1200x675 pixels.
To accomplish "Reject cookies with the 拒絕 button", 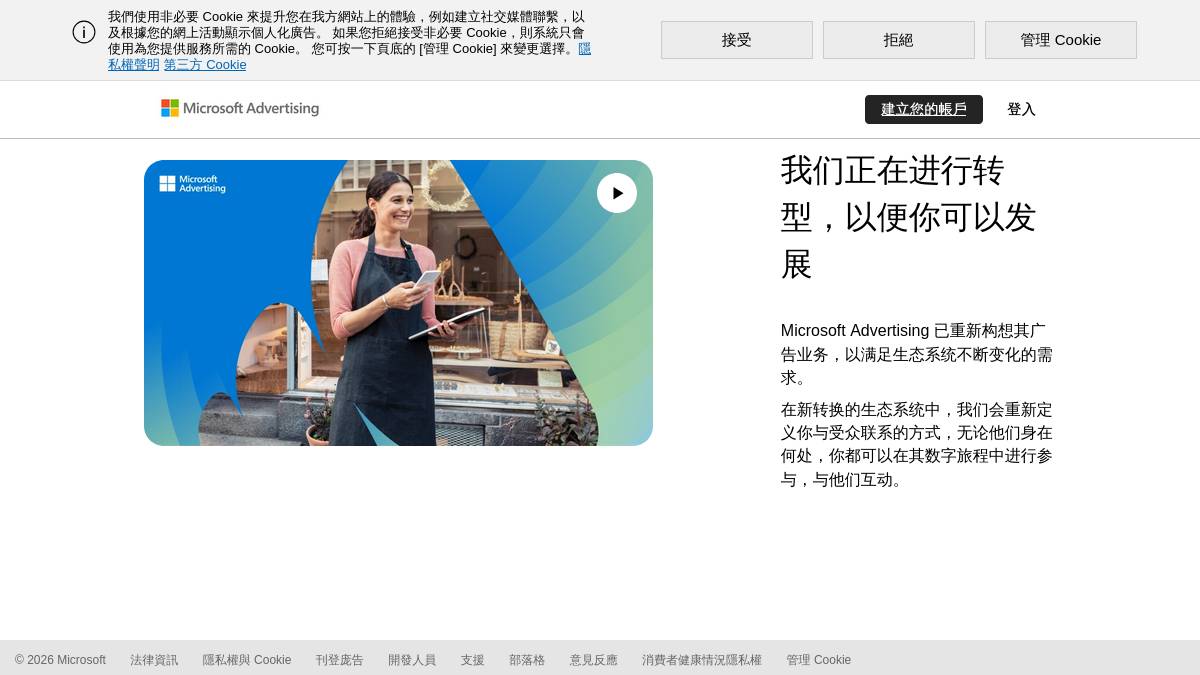I will click(x=899, y=40).
